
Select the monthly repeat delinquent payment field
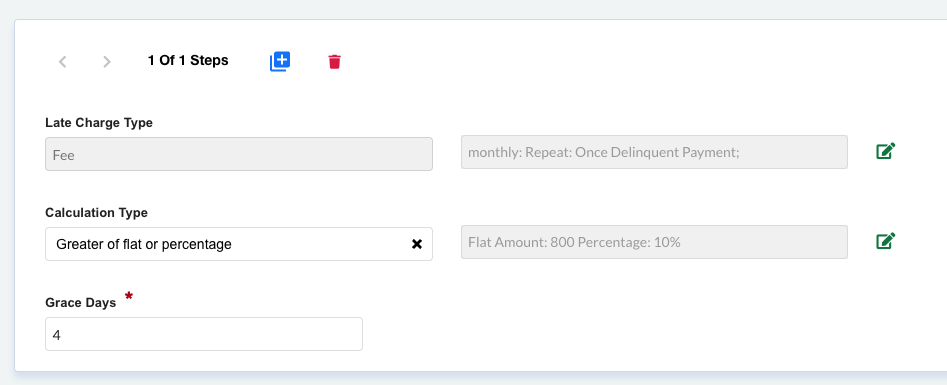[x=654, y=152]
